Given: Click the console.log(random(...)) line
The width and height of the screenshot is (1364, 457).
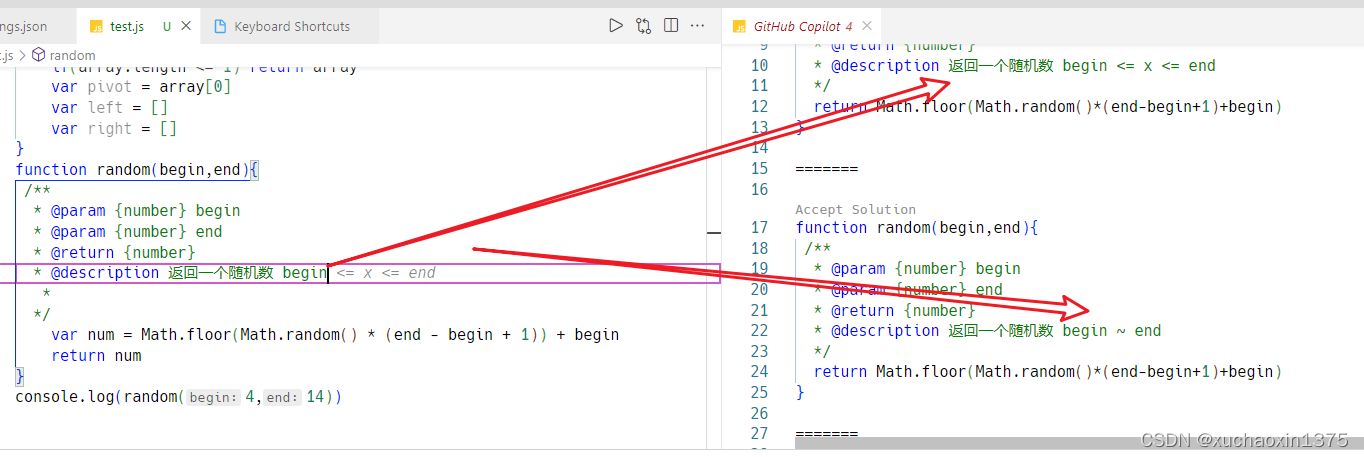Looking at the screenshot, I should pos(178,396).
